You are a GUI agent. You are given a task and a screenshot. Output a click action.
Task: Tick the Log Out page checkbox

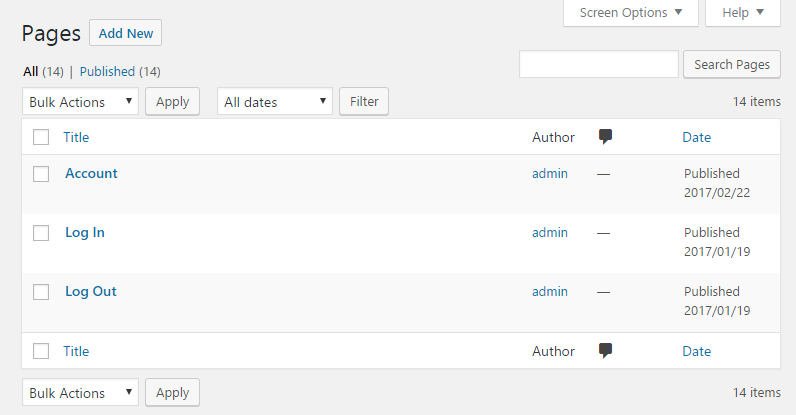41,292
